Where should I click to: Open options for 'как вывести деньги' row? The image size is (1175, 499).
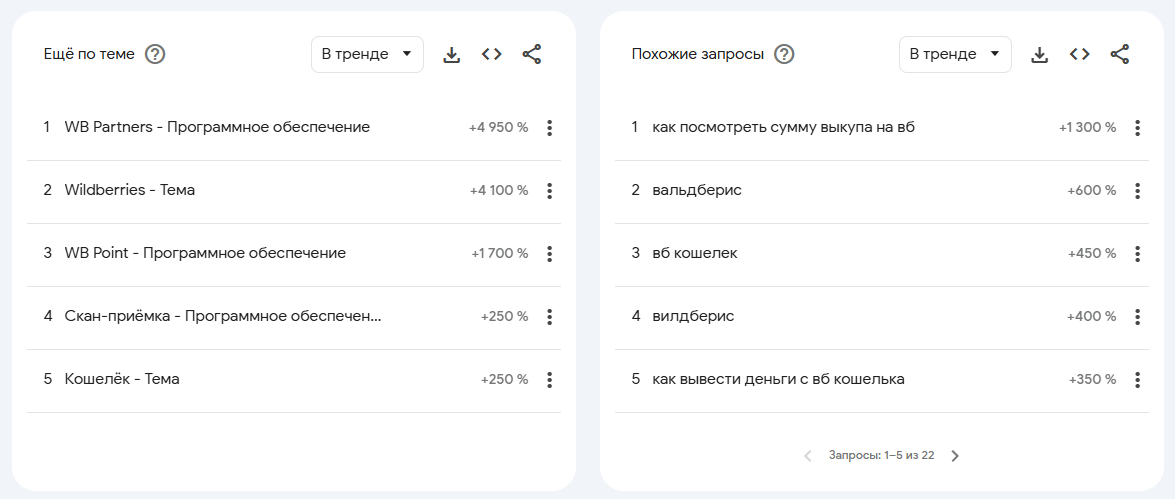pos(1138,380)
